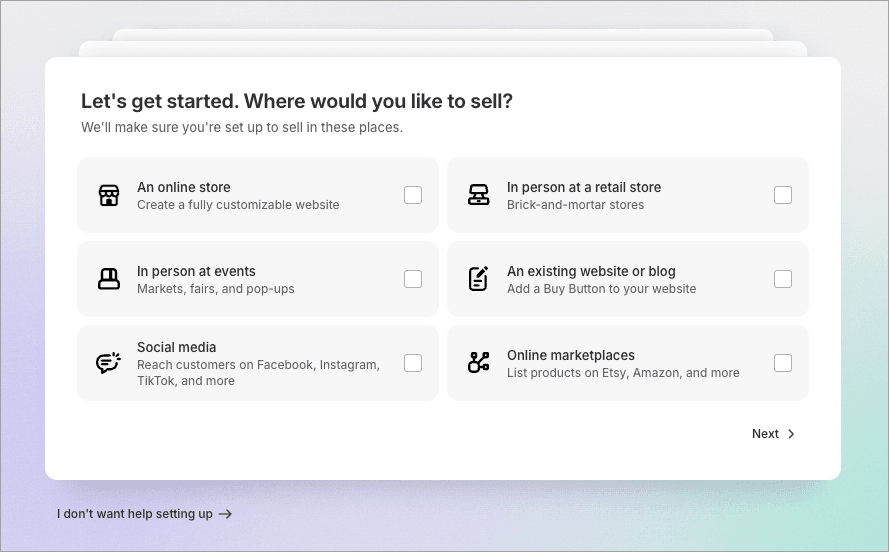Click 'Add a Buy Button to your website' text

(602, 288)
